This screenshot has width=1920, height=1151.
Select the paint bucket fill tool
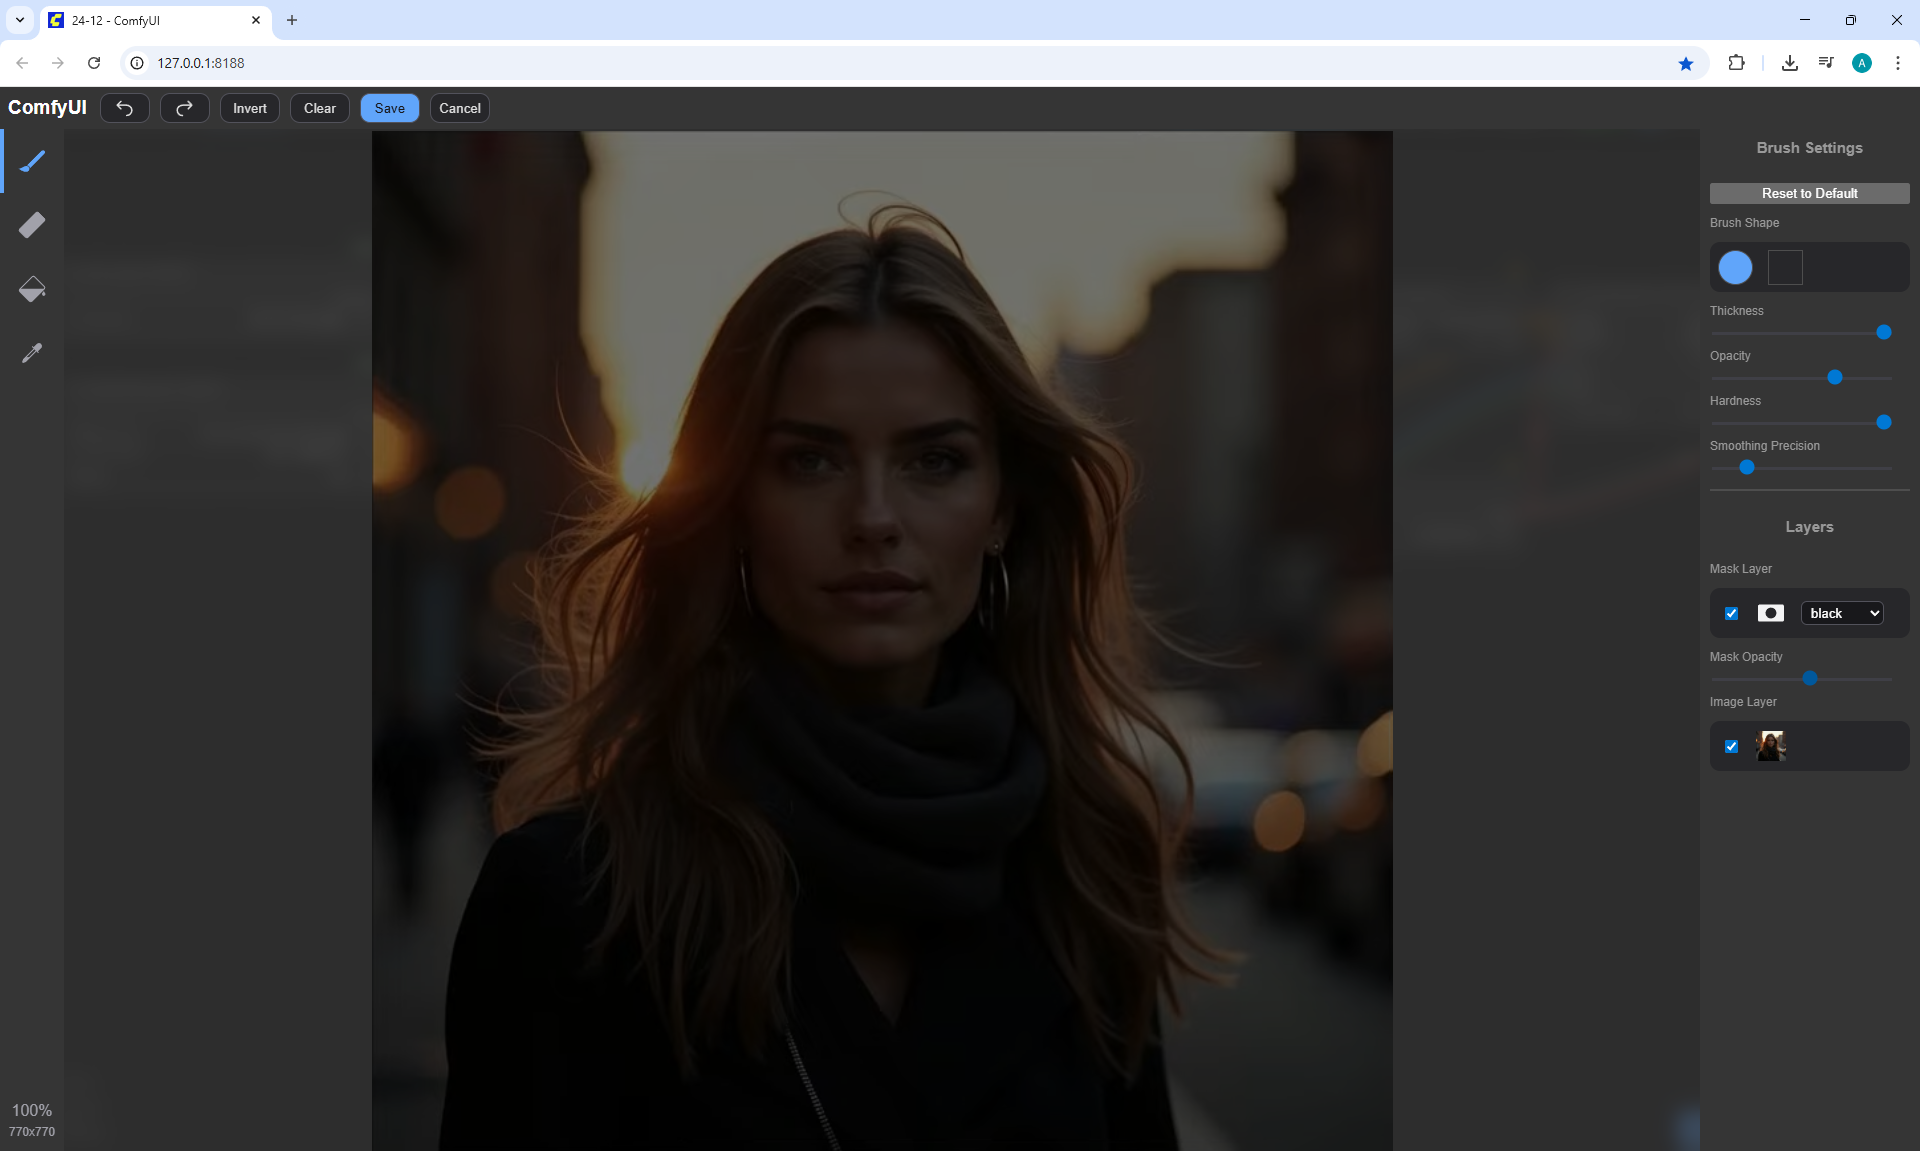tap(32, 289)
